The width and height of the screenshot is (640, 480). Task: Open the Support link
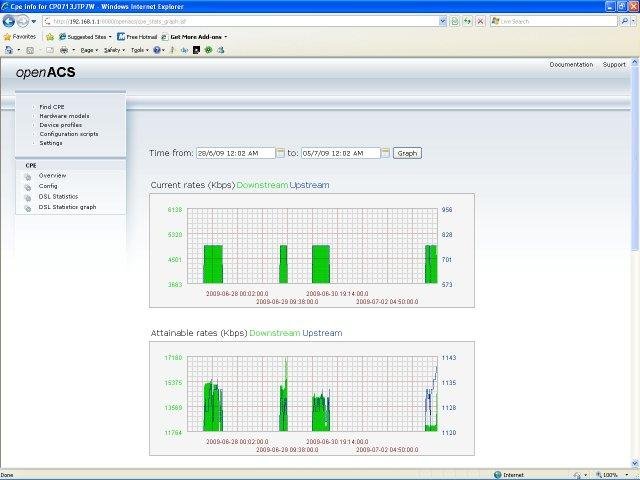(x=614, y=64)
